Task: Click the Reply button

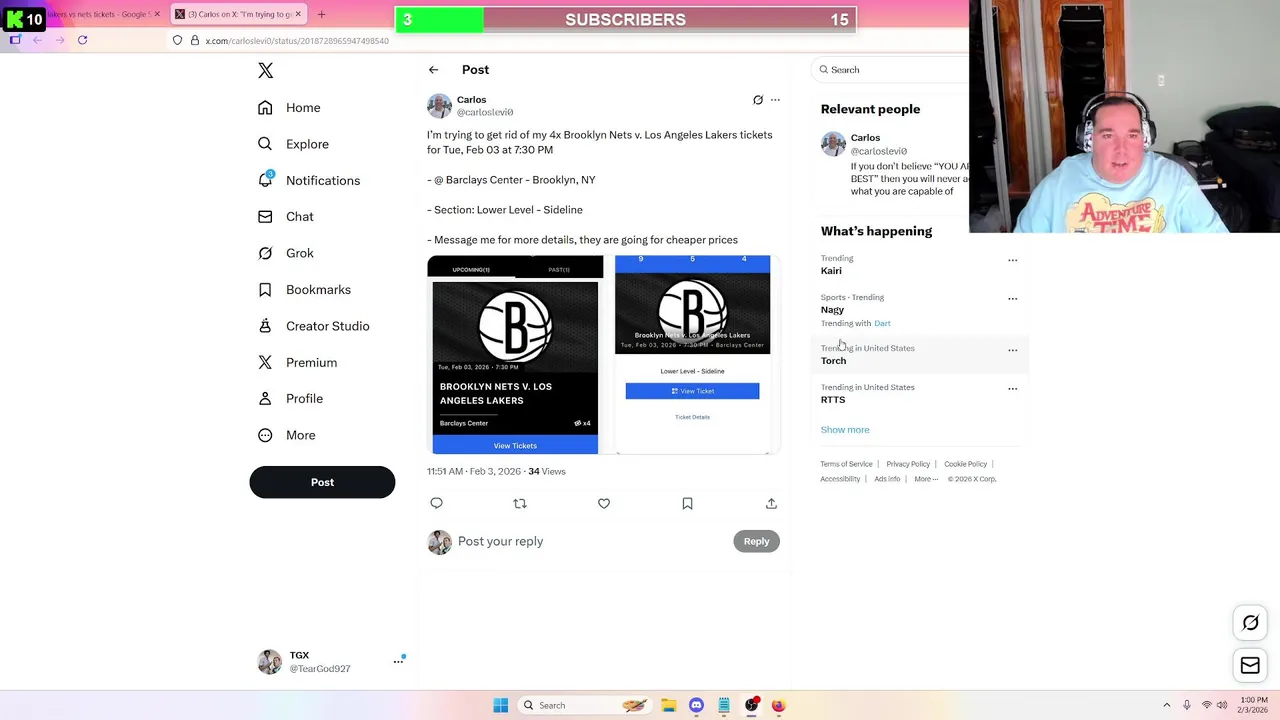Action: pos(756,541)
